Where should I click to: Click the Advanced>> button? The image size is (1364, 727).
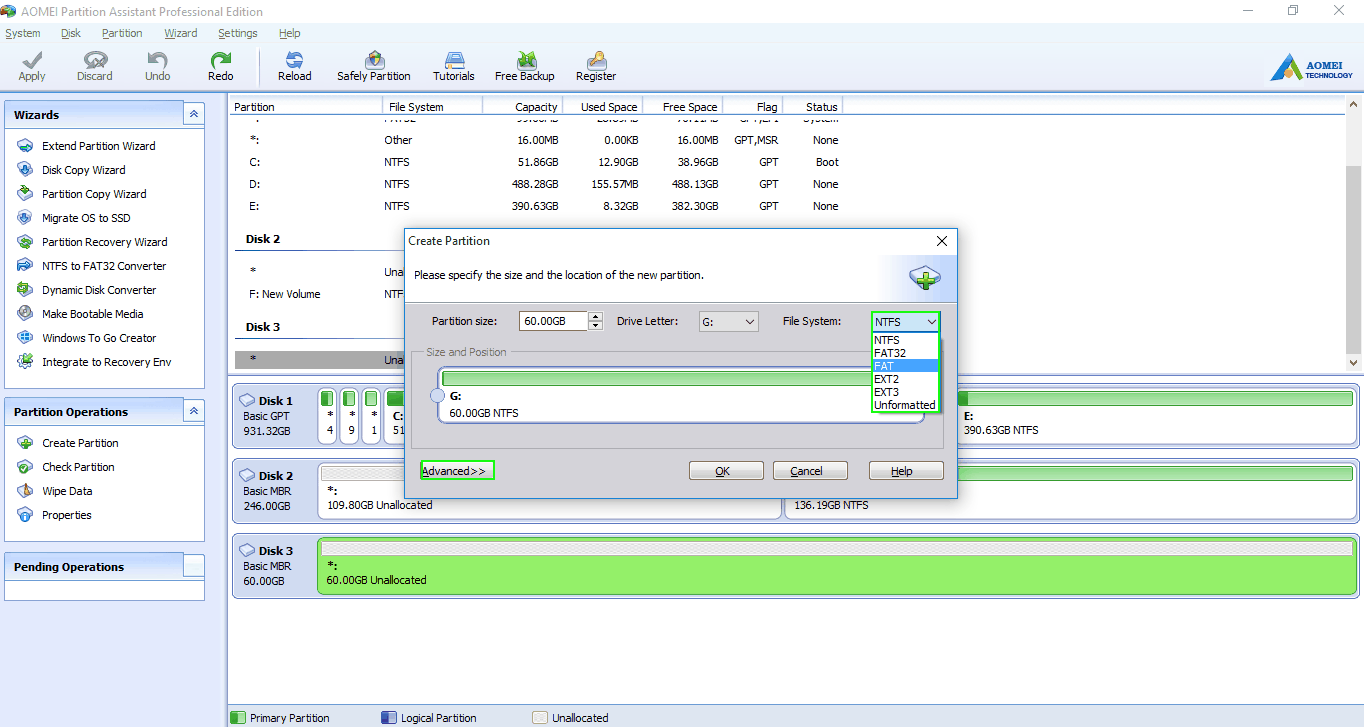click(457, 471)
